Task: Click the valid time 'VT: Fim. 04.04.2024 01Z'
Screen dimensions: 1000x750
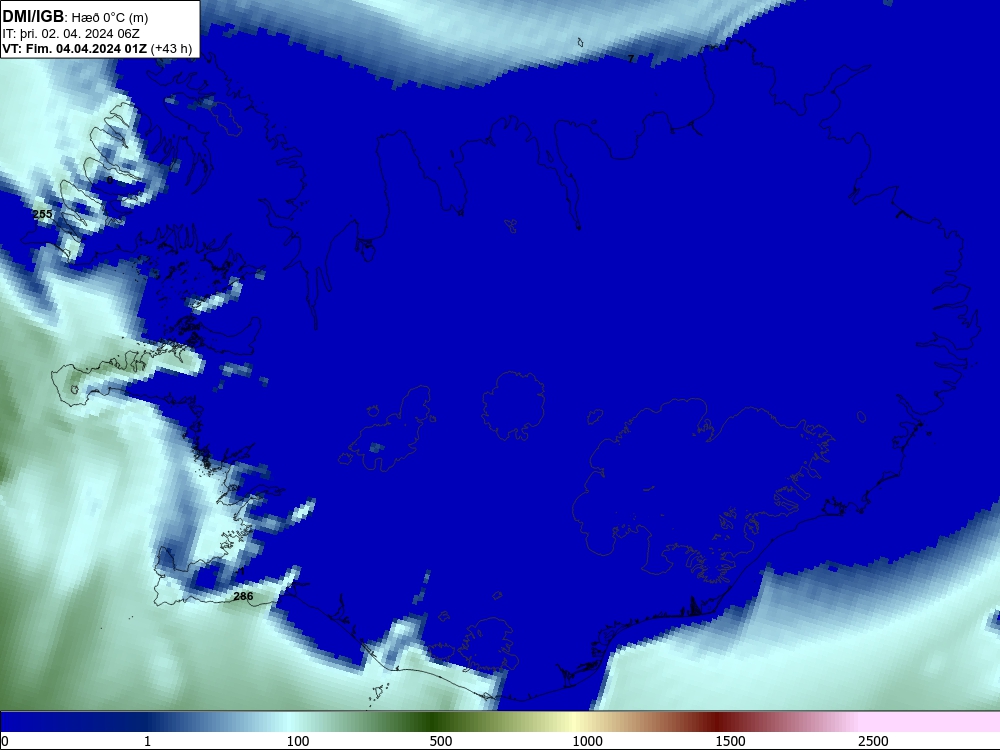Action: pyautogui.click(x=75, y=49)
